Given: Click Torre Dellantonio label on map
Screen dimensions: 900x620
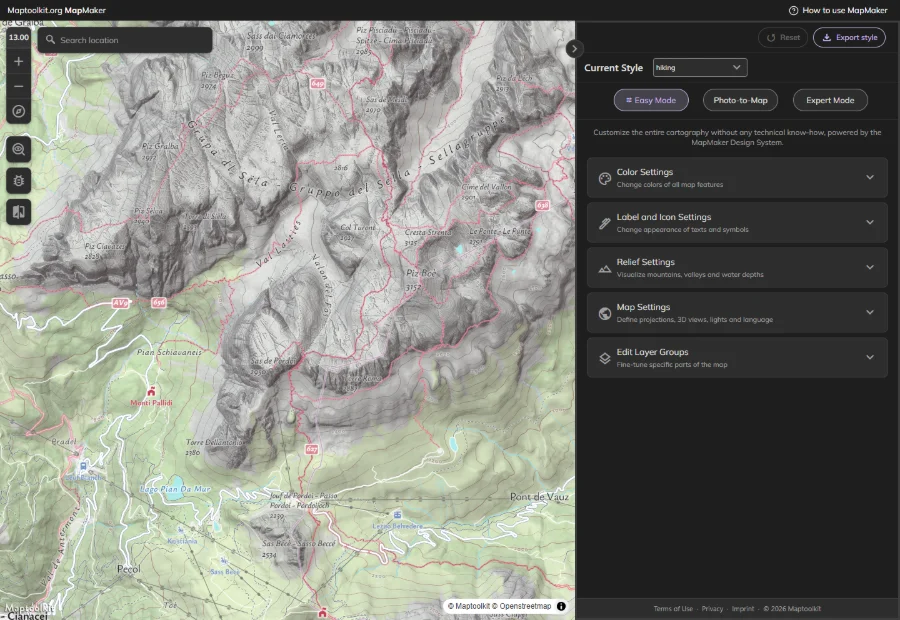Looking at the screenshot, I should tap(214, 442).
